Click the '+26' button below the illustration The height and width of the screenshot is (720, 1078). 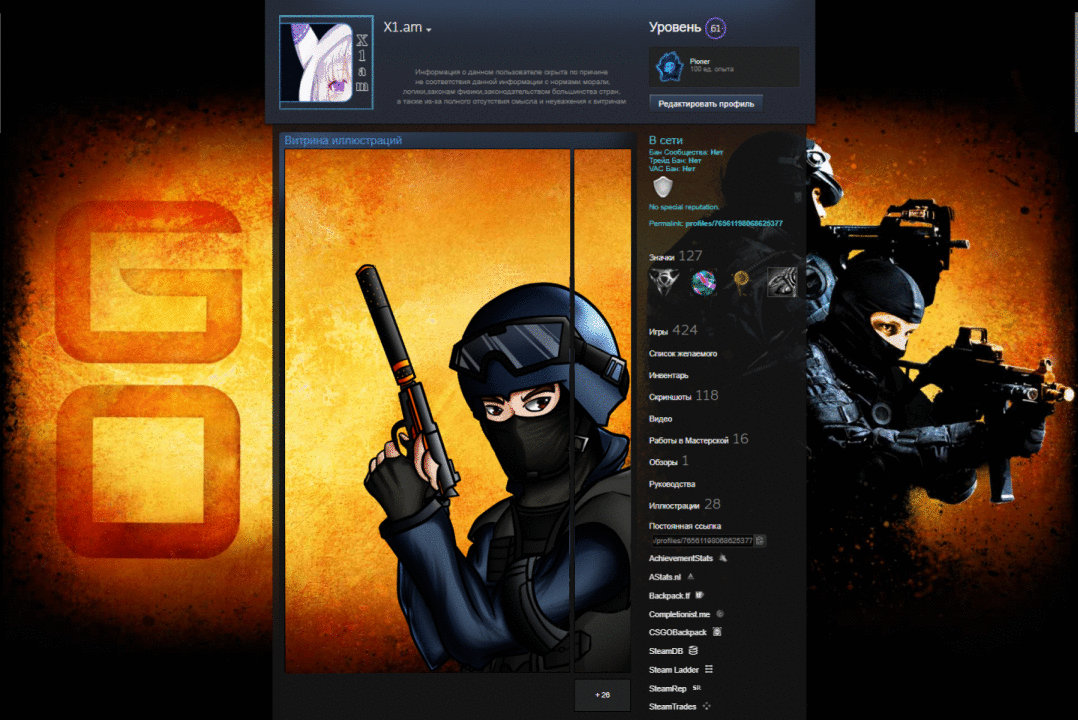coord(601,694)
